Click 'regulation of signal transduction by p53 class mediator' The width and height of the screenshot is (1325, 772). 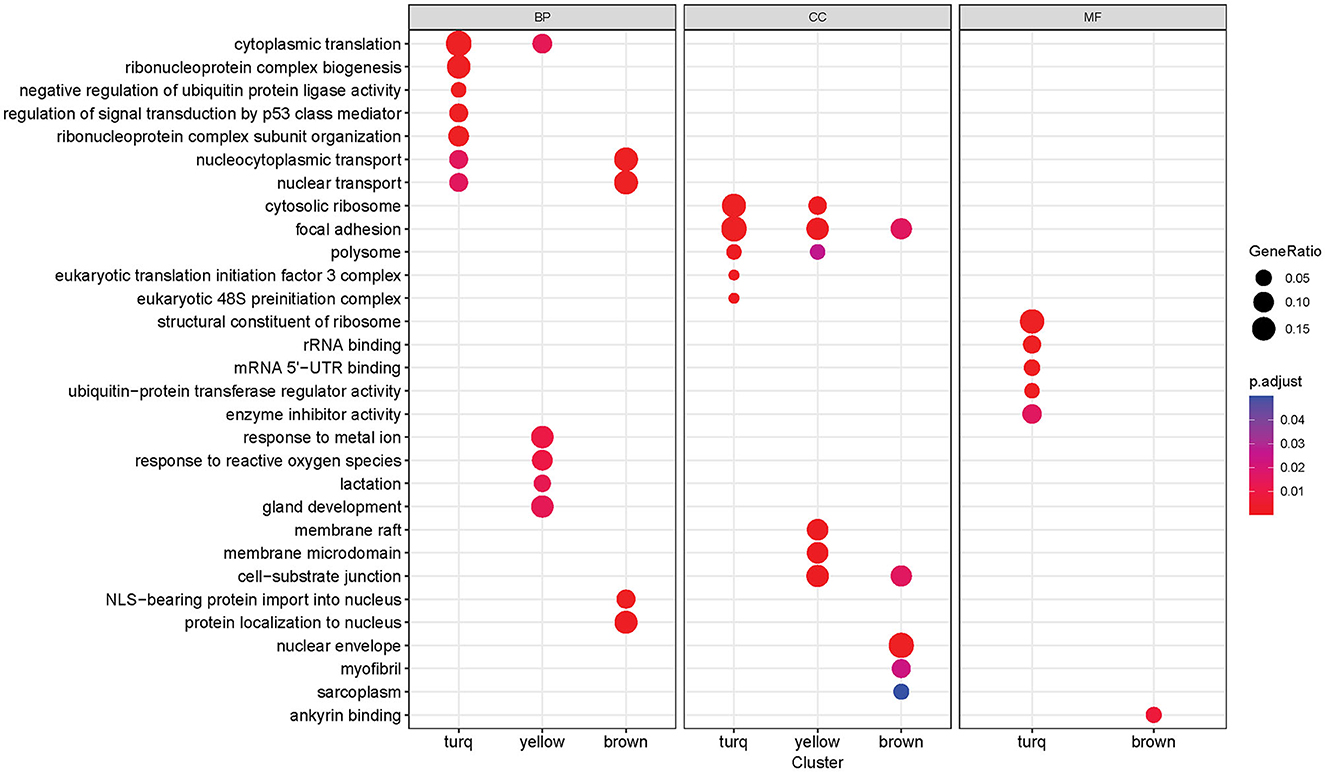click(202, 113)
